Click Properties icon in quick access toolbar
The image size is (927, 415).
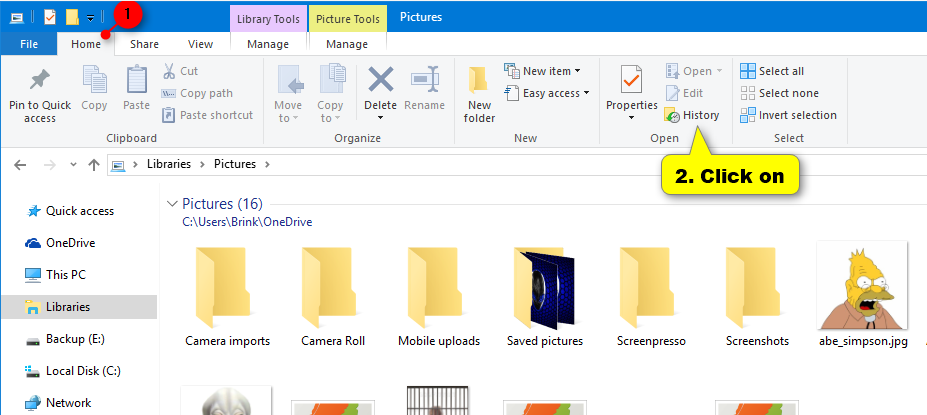[x=50, y=17]
